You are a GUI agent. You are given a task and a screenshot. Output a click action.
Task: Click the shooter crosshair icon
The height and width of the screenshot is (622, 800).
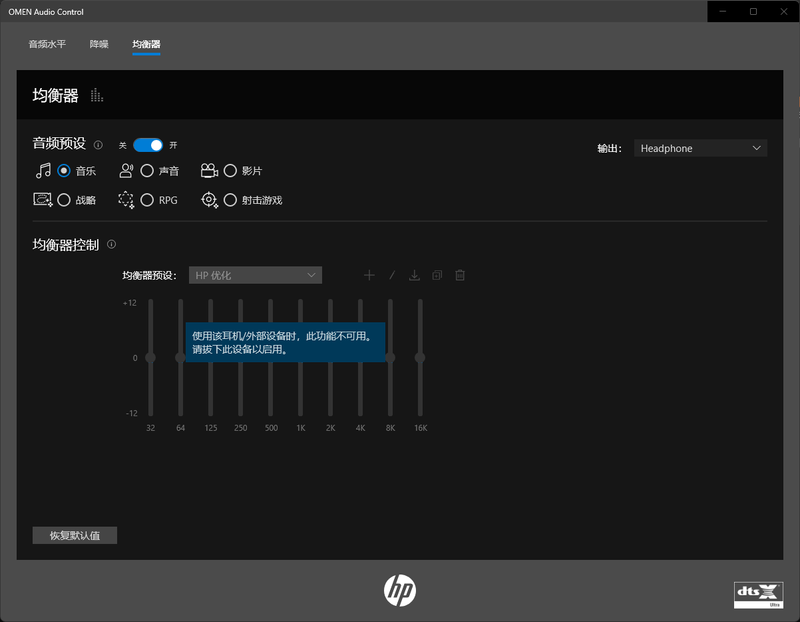pos(209,200)
